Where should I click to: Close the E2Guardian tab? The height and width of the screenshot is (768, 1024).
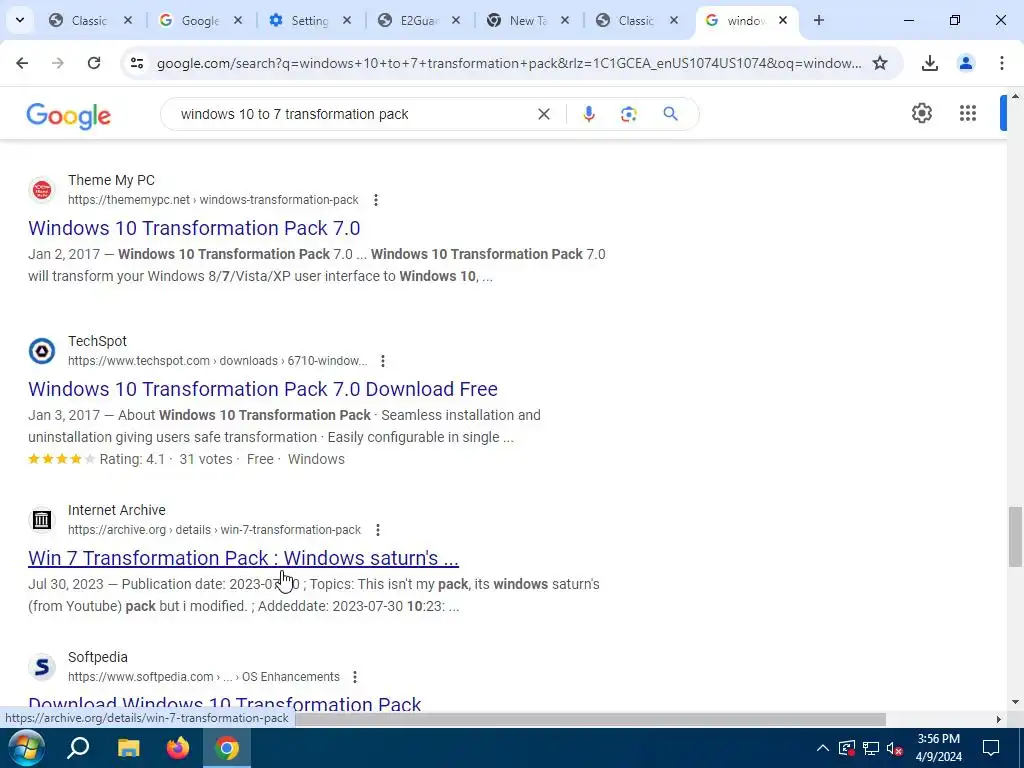[456, 20]
